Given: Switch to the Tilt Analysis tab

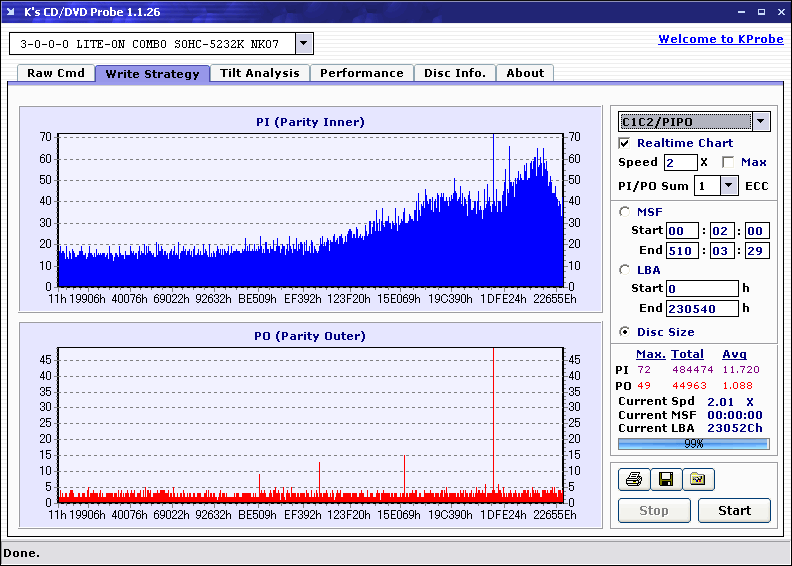Looking at the screenshot, I should 260,73.
